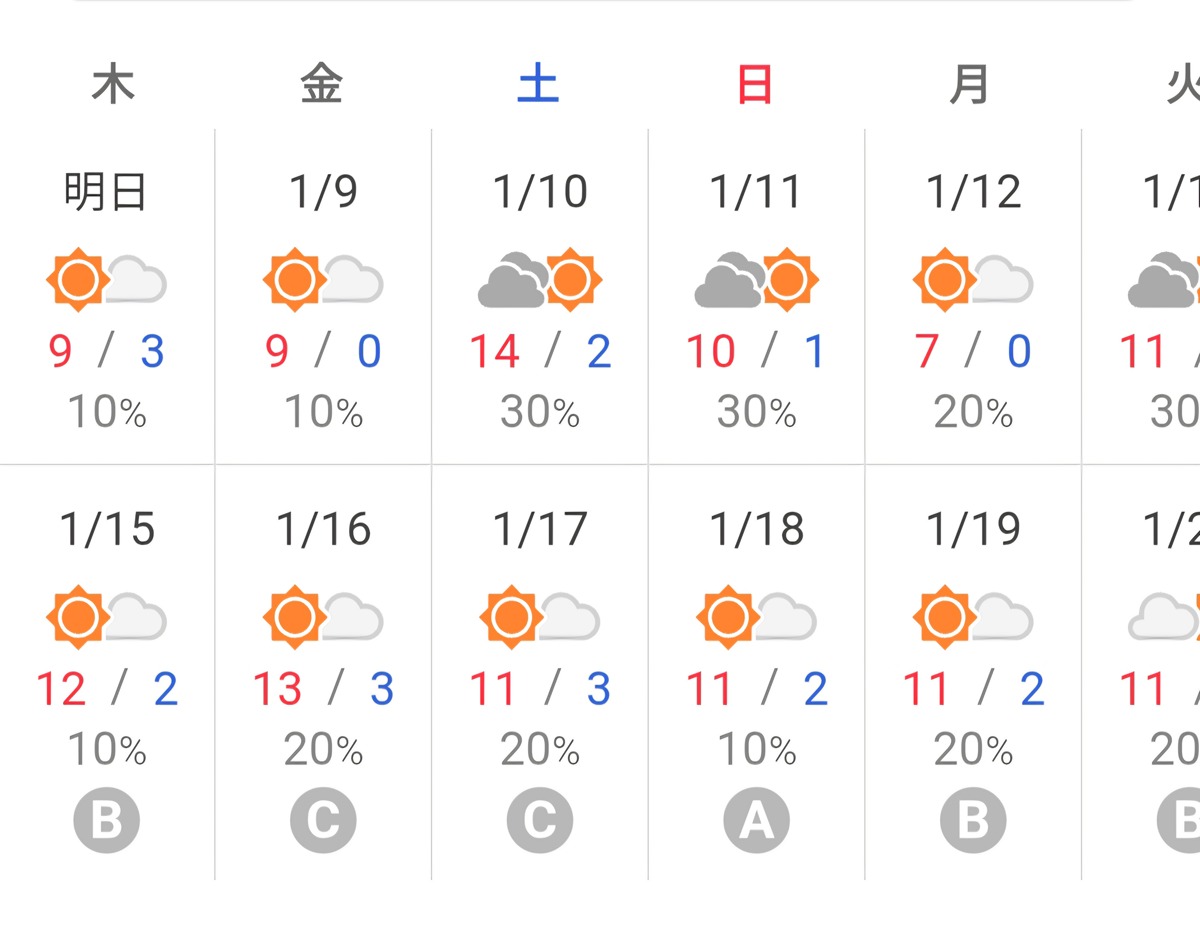1200x934 pixels.
Task: Open the 1/17 date forecast
Action: (540, 529)
